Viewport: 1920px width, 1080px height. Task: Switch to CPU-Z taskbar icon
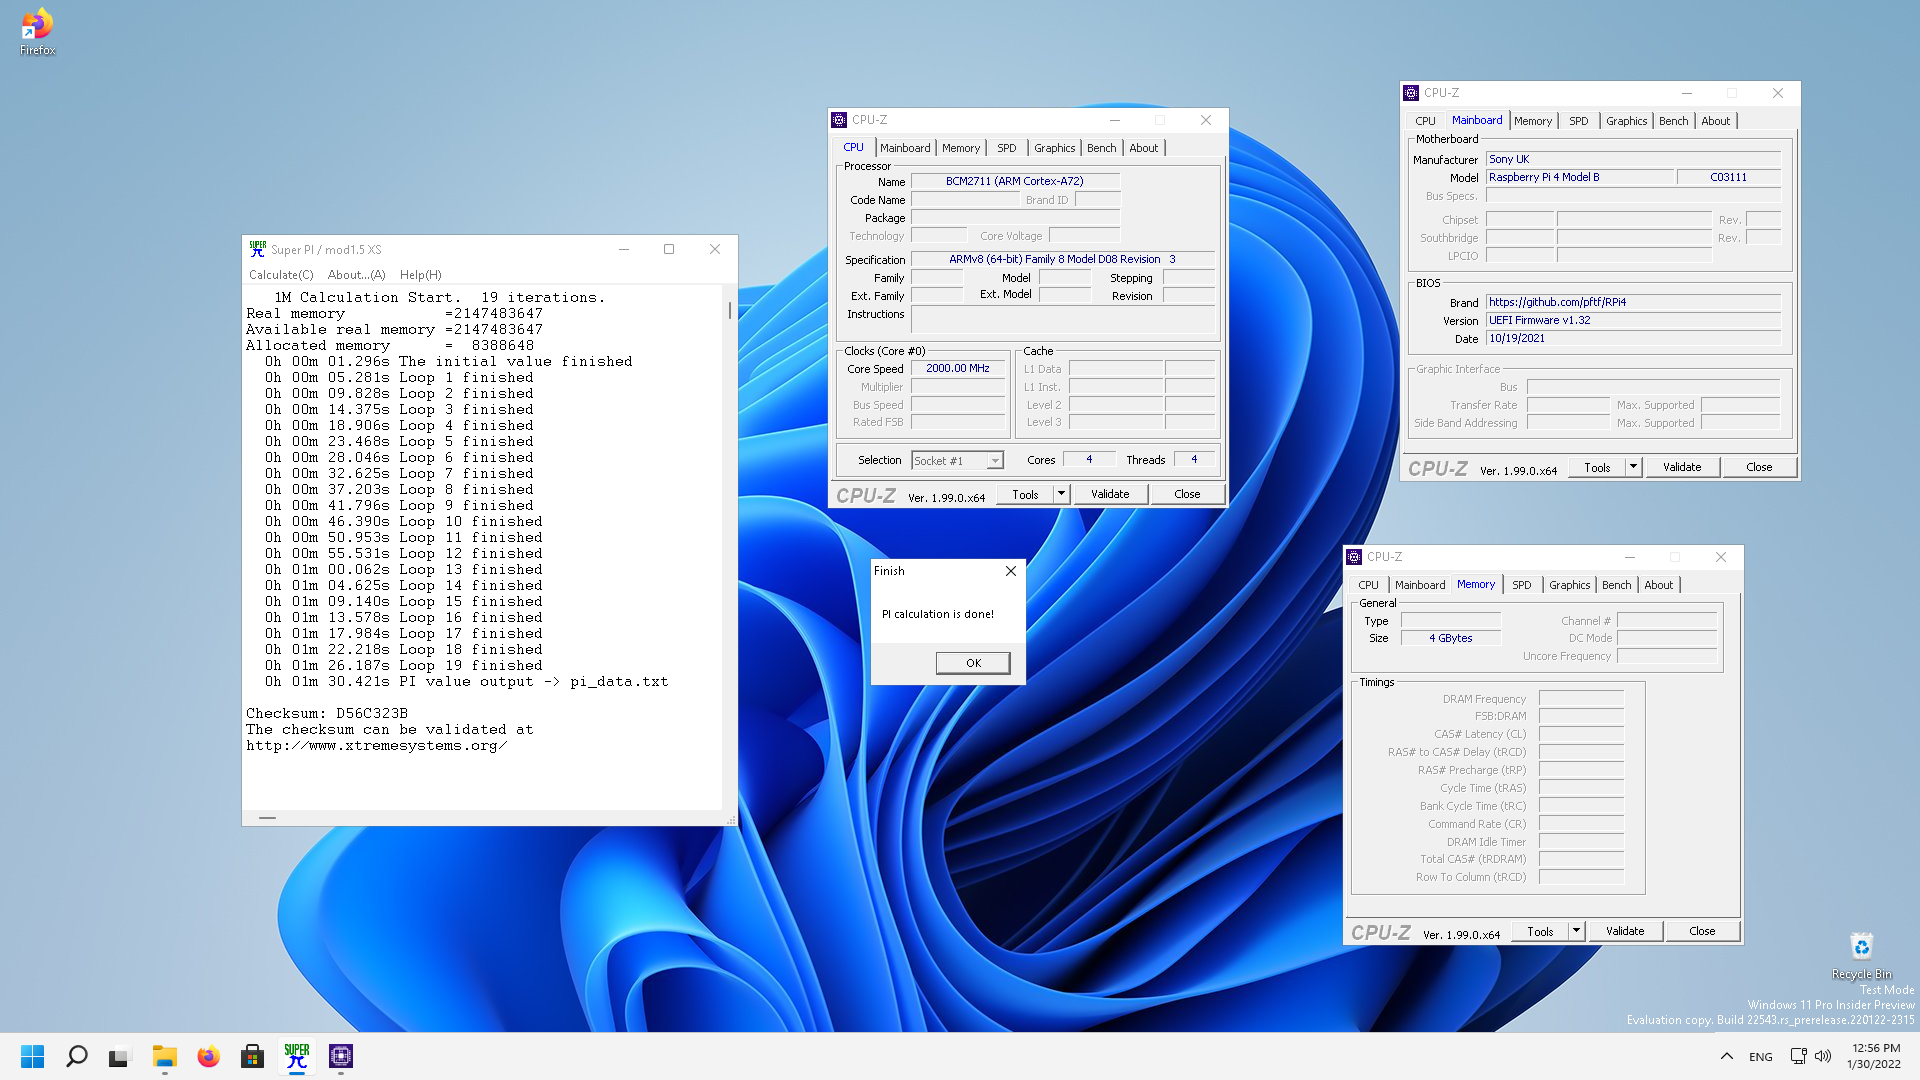tap(341, 1056)
